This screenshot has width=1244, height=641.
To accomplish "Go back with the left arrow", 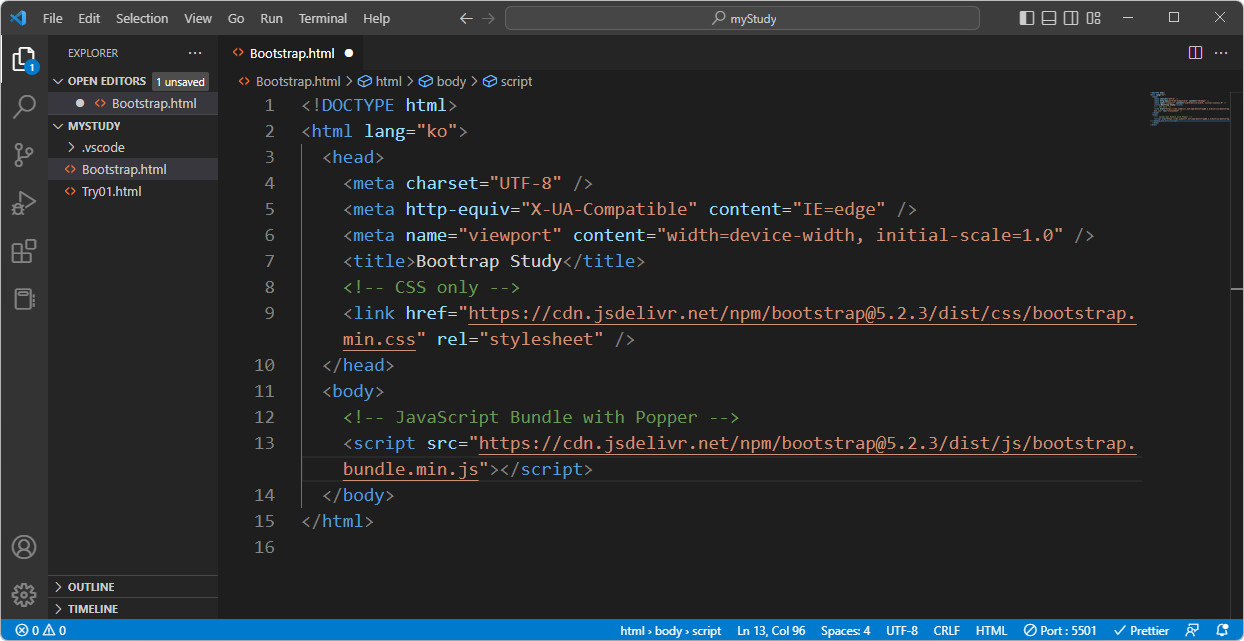I will (466, 18).
